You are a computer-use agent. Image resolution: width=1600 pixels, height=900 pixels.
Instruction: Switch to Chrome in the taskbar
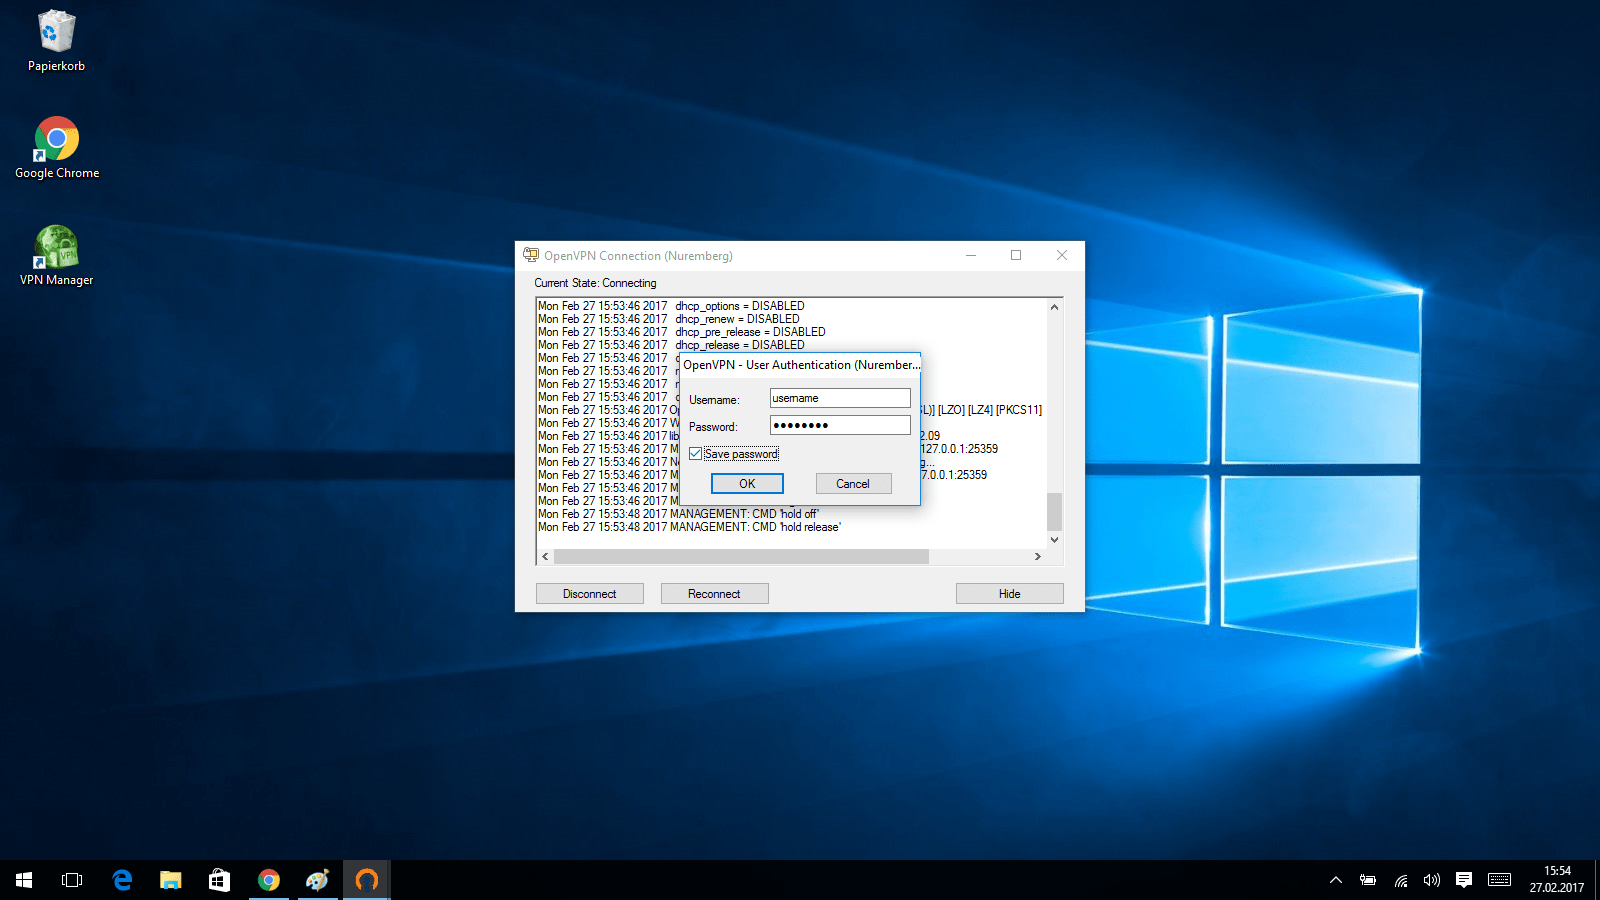(269, 880)
